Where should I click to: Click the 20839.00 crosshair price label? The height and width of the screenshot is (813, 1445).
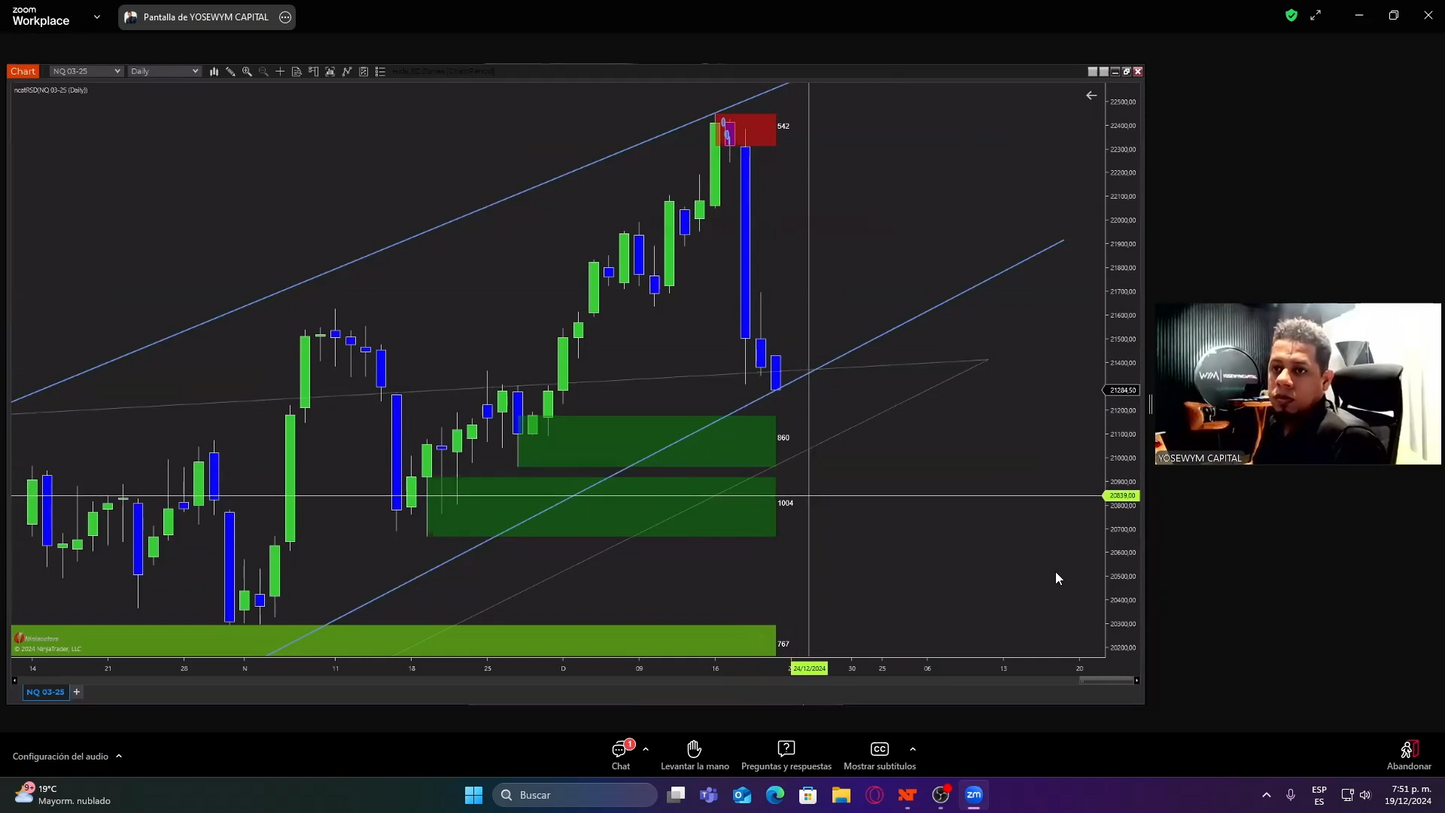click(1122, 496)
